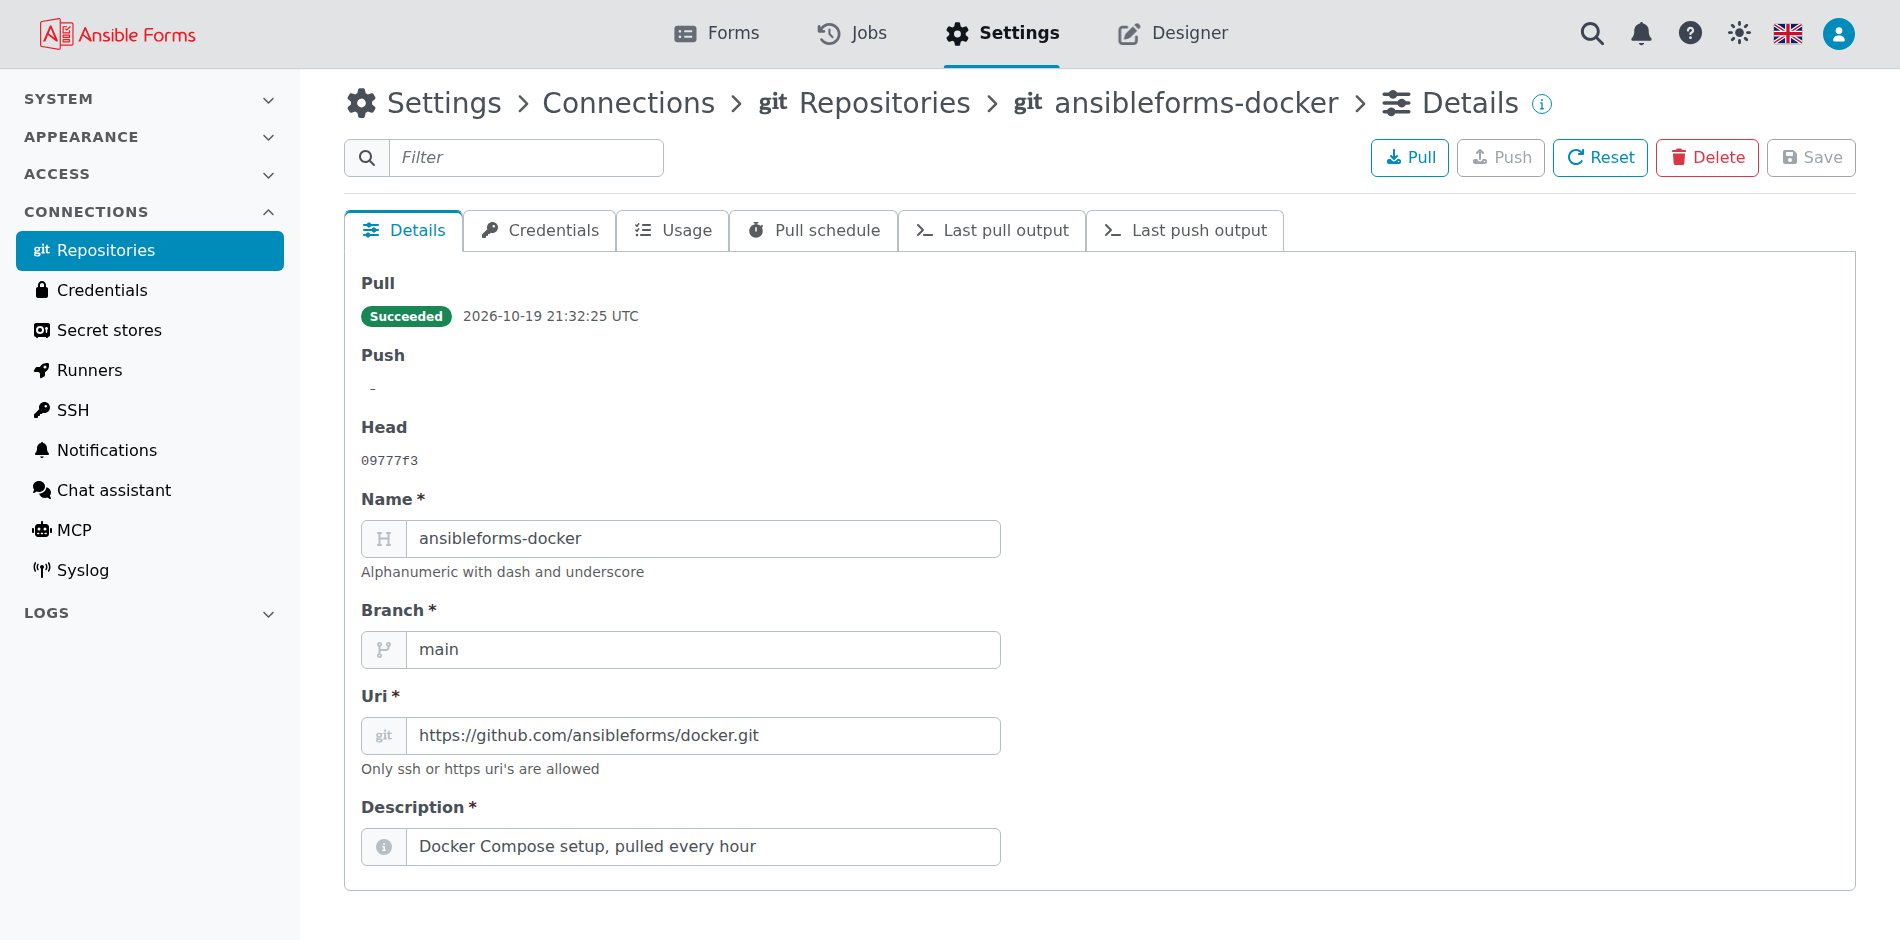Switch to the Usage tab
1900x940 pixels.
tap(673, 231)
